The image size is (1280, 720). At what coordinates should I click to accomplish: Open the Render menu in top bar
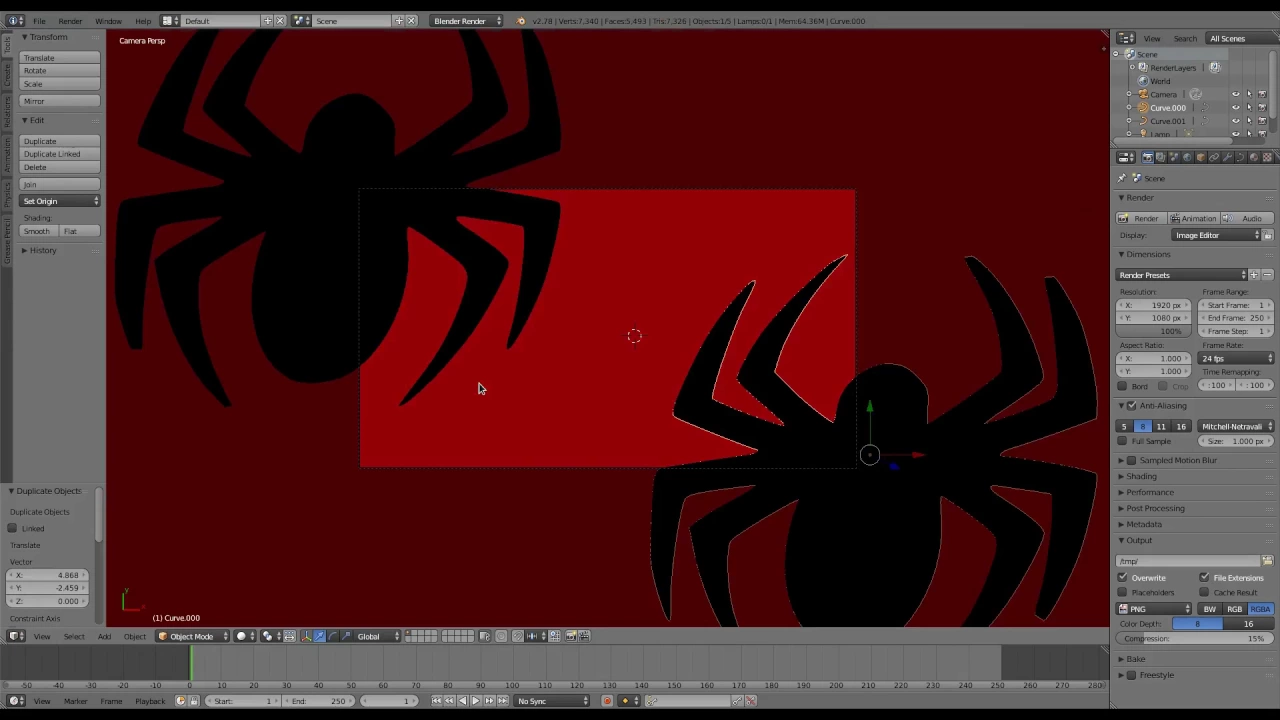[x=70, y=21]
